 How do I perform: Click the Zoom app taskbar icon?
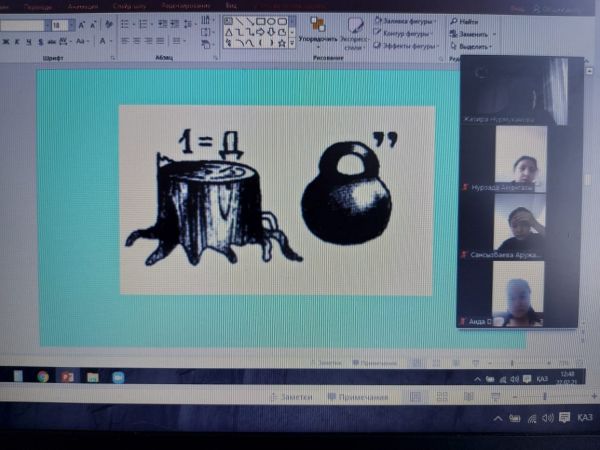118,376
